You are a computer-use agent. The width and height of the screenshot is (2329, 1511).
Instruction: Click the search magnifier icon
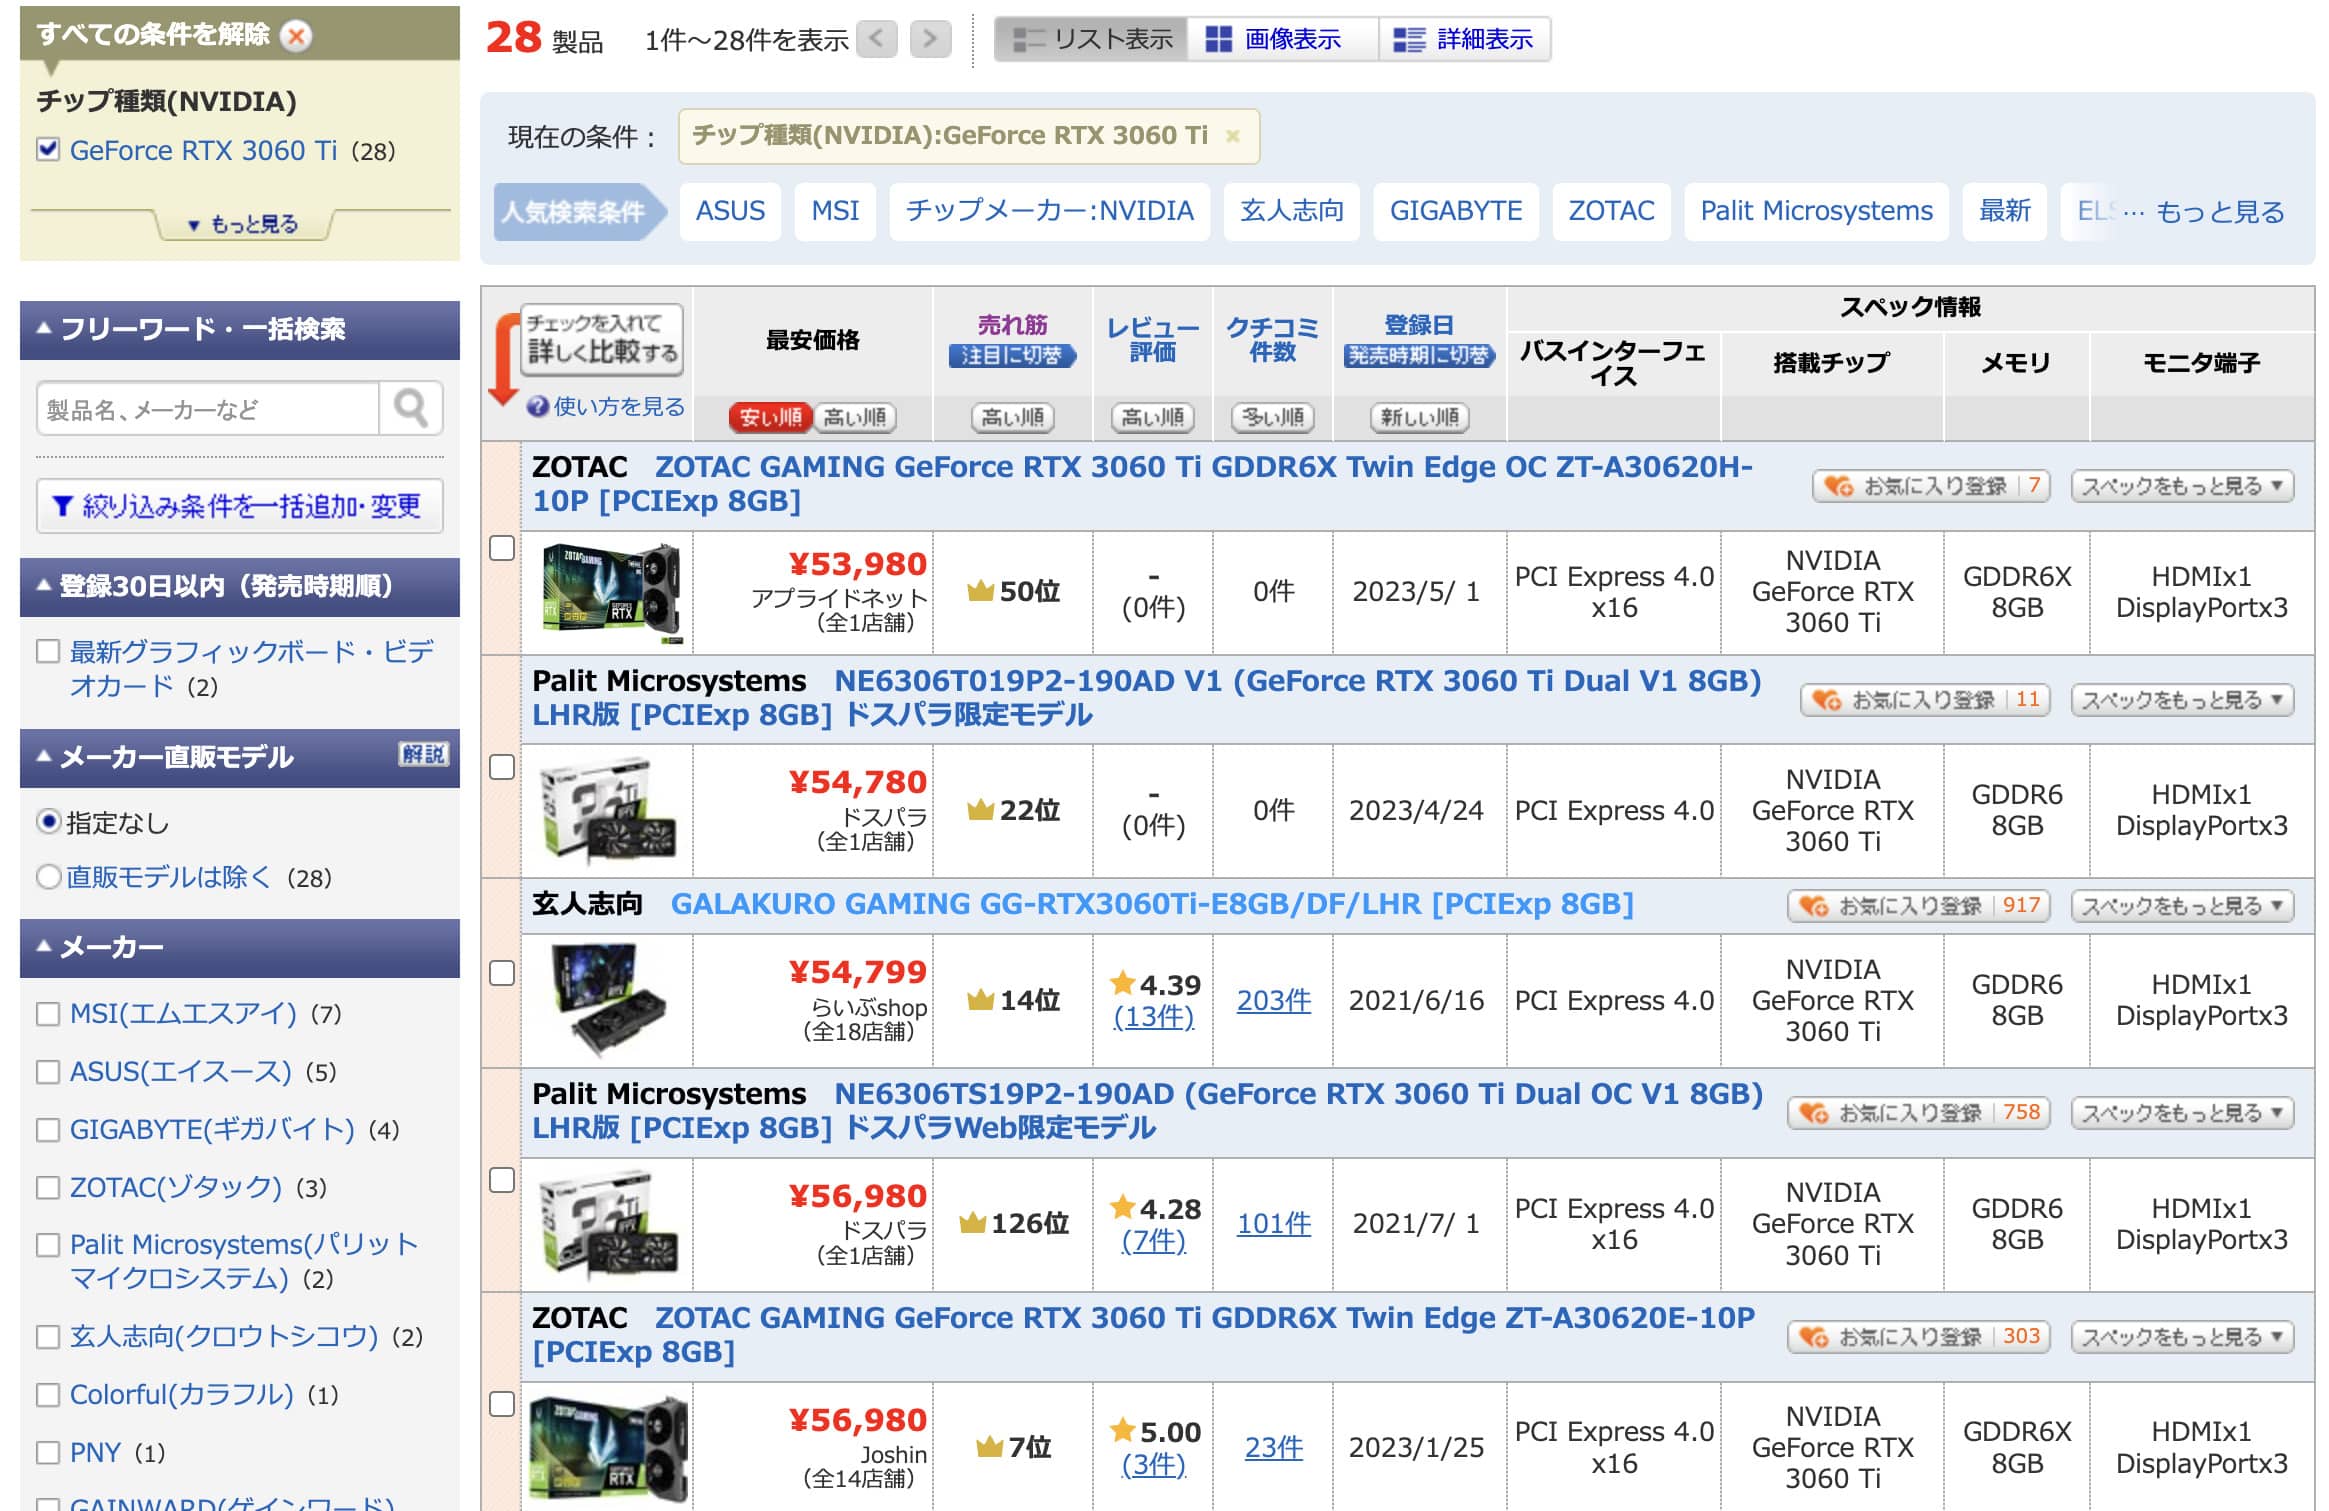(410, 408)
